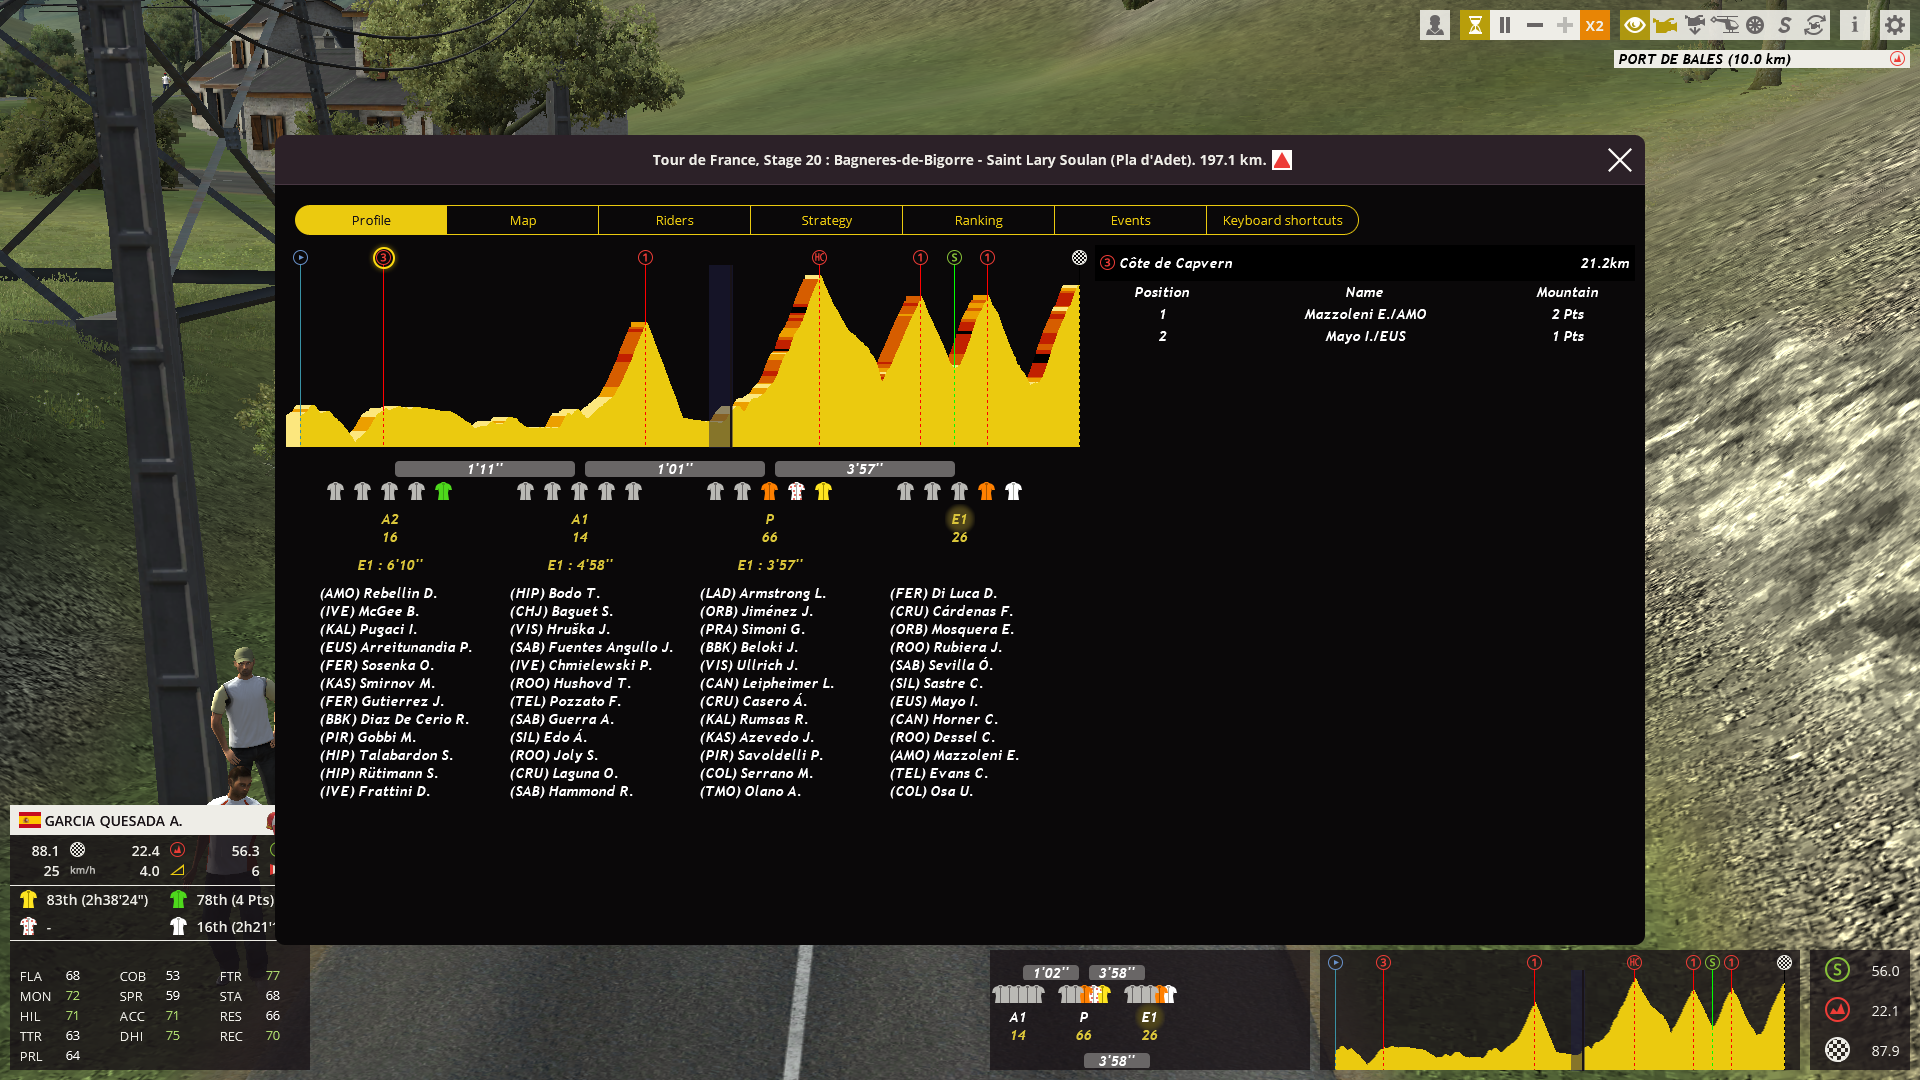
Task: Select rider Bodo T. in A1 list
Action: click(x=555, y=593)
